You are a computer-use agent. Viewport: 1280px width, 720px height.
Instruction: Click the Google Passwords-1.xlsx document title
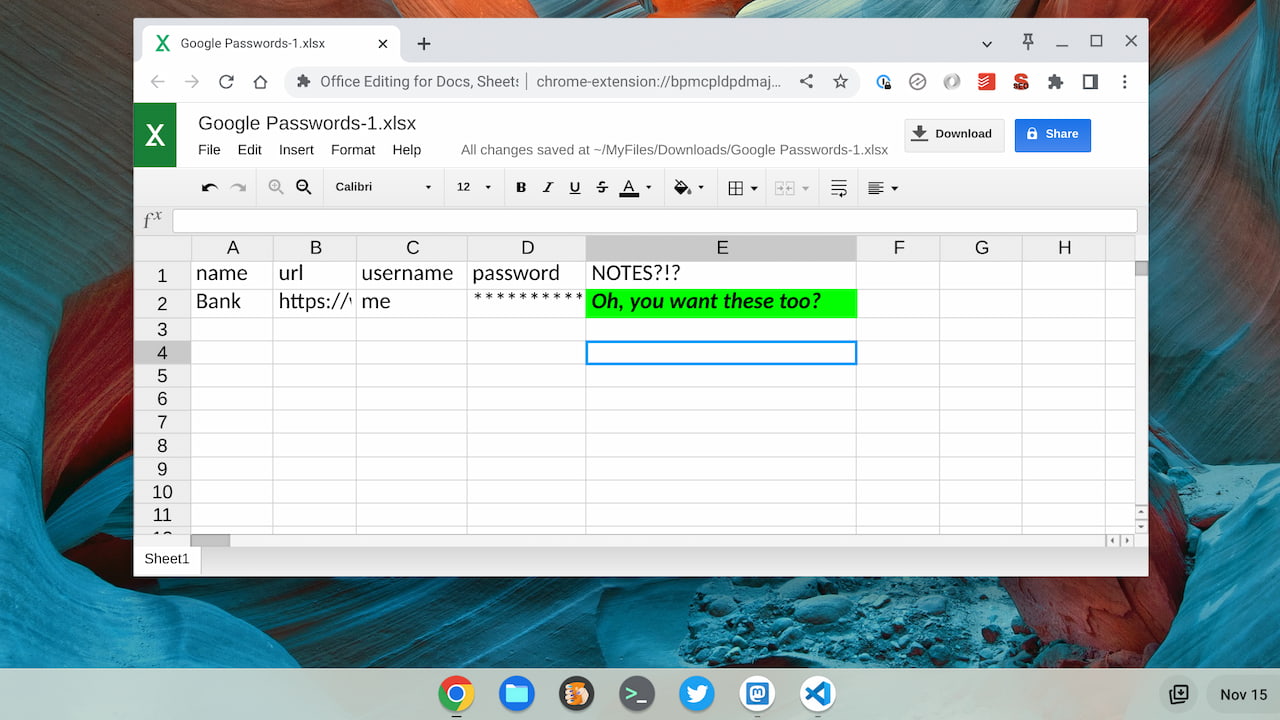coord(307,123)
